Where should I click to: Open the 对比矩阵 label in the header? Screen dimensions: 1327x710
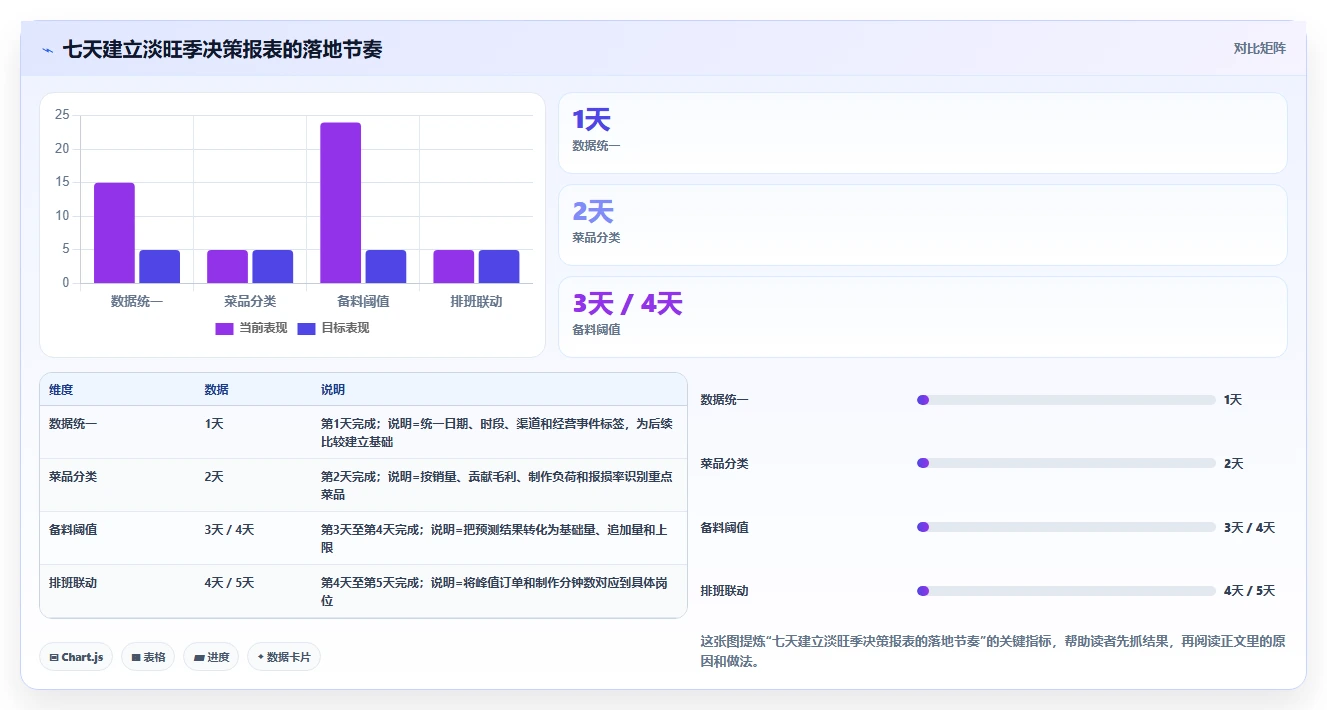pos(1259,48)
